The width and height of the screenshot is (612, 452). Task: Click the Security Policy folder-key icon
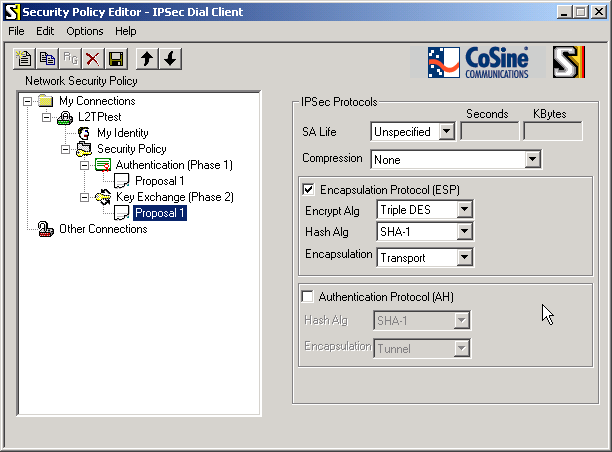(84, 149)
